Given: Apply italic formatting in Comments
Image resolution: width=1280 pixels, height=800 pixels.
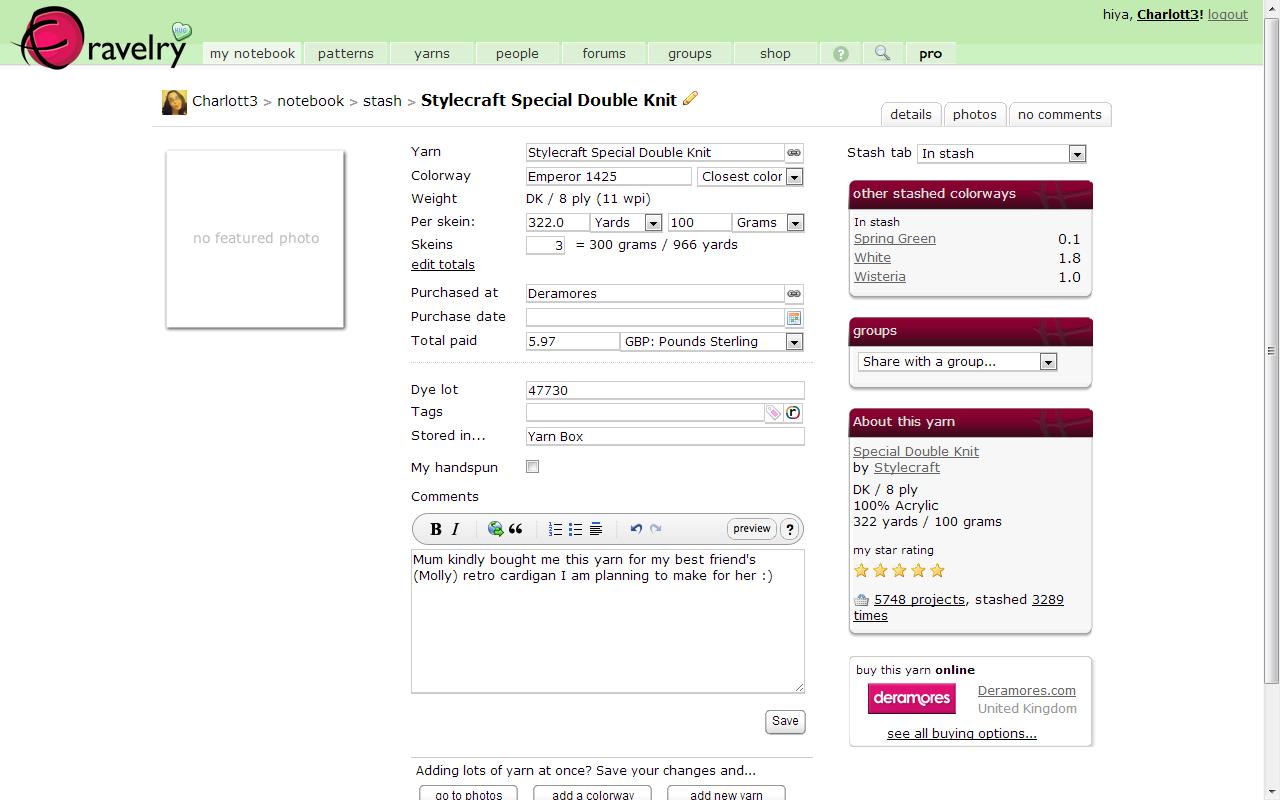Looking at the screenshot, I should coord(455,529).
